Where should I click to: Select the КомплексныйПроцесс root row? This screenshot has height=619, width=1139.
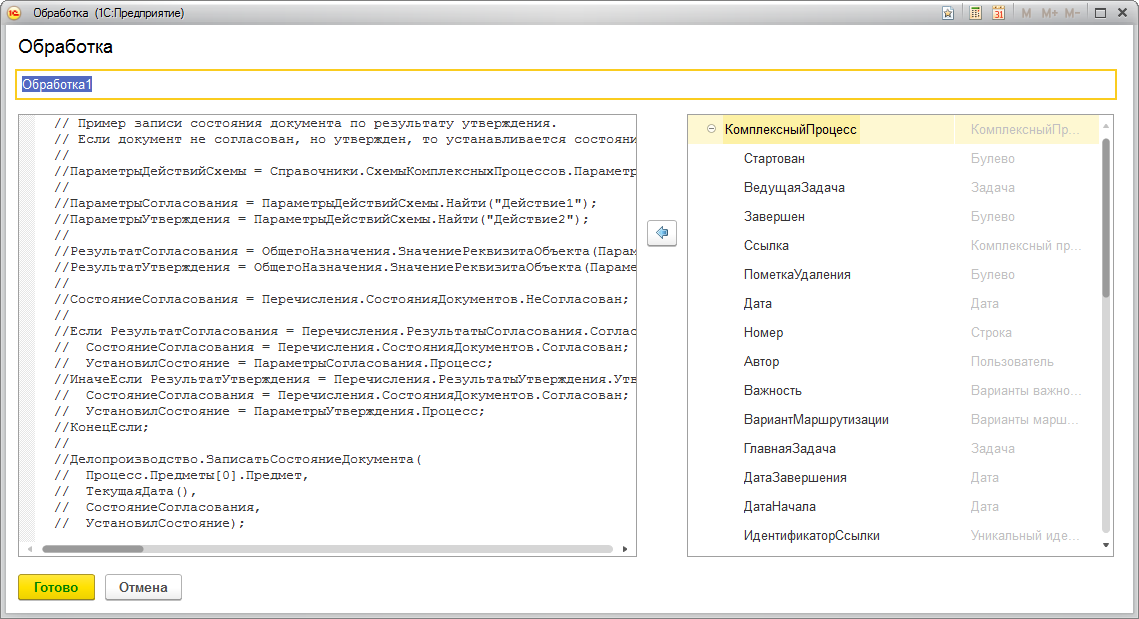(x=893, y=129)
